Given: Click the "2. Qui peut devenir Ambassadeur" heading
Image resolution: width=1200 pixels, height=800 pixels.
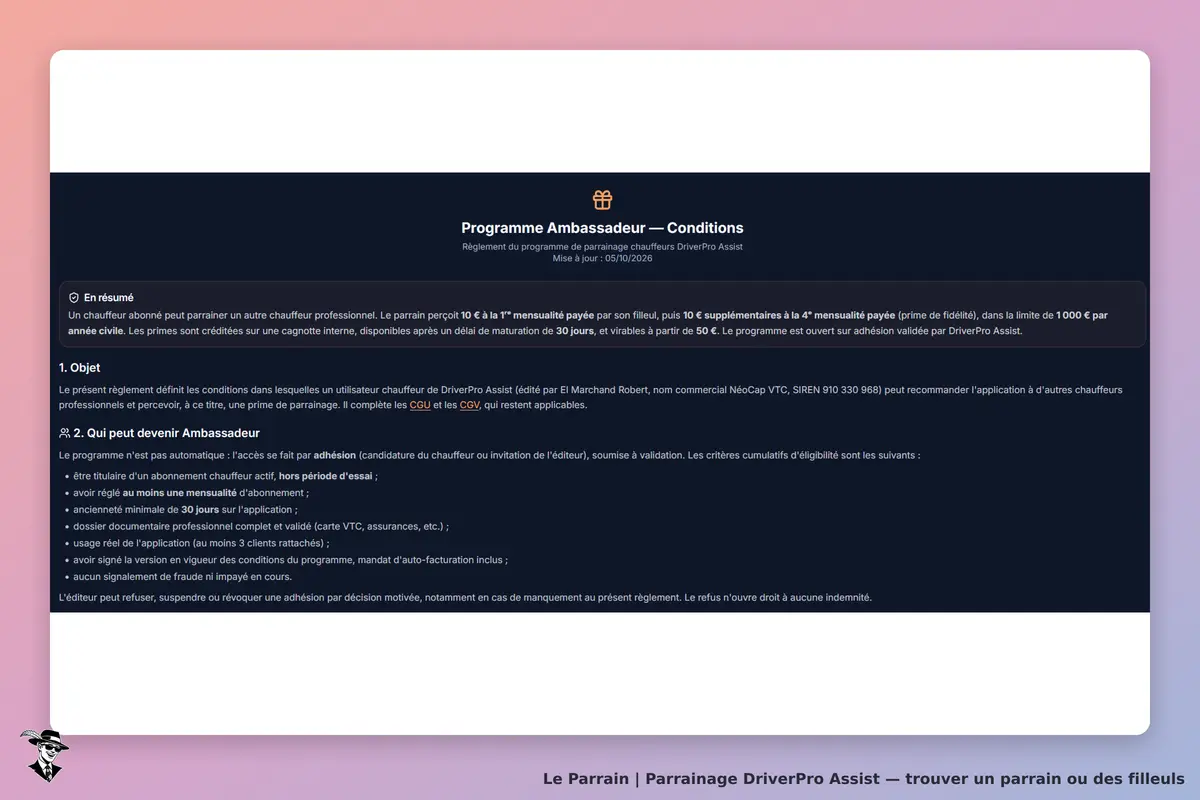Looking at the screenshot, I should point(167,433).
